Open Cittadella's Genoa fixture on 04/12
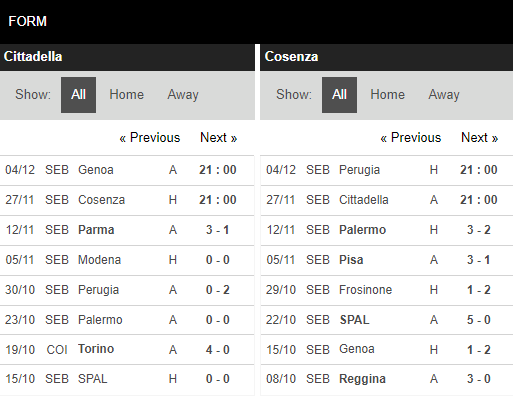The image size is (513, 411). click(127, 170)
